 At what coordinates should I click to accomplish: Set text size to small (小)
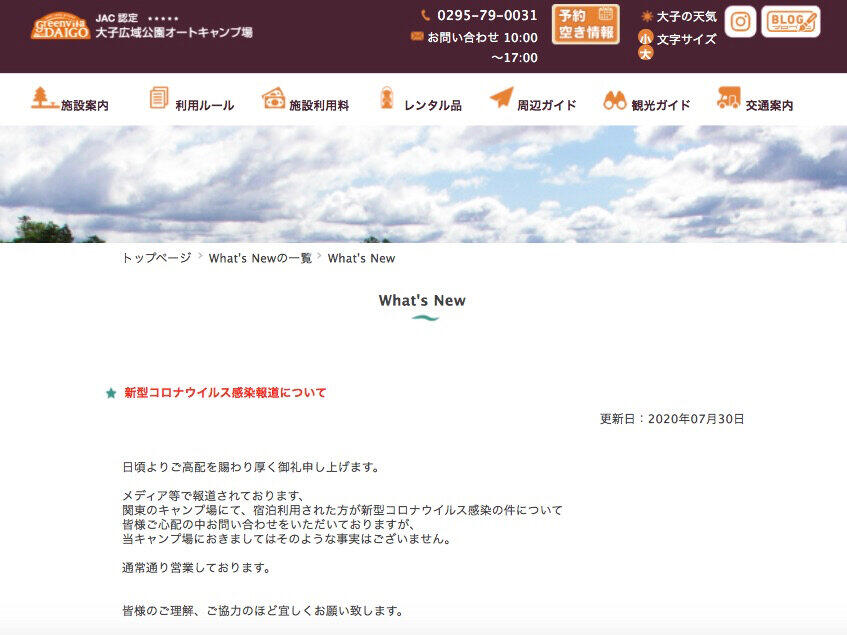(x=645, y=38)
